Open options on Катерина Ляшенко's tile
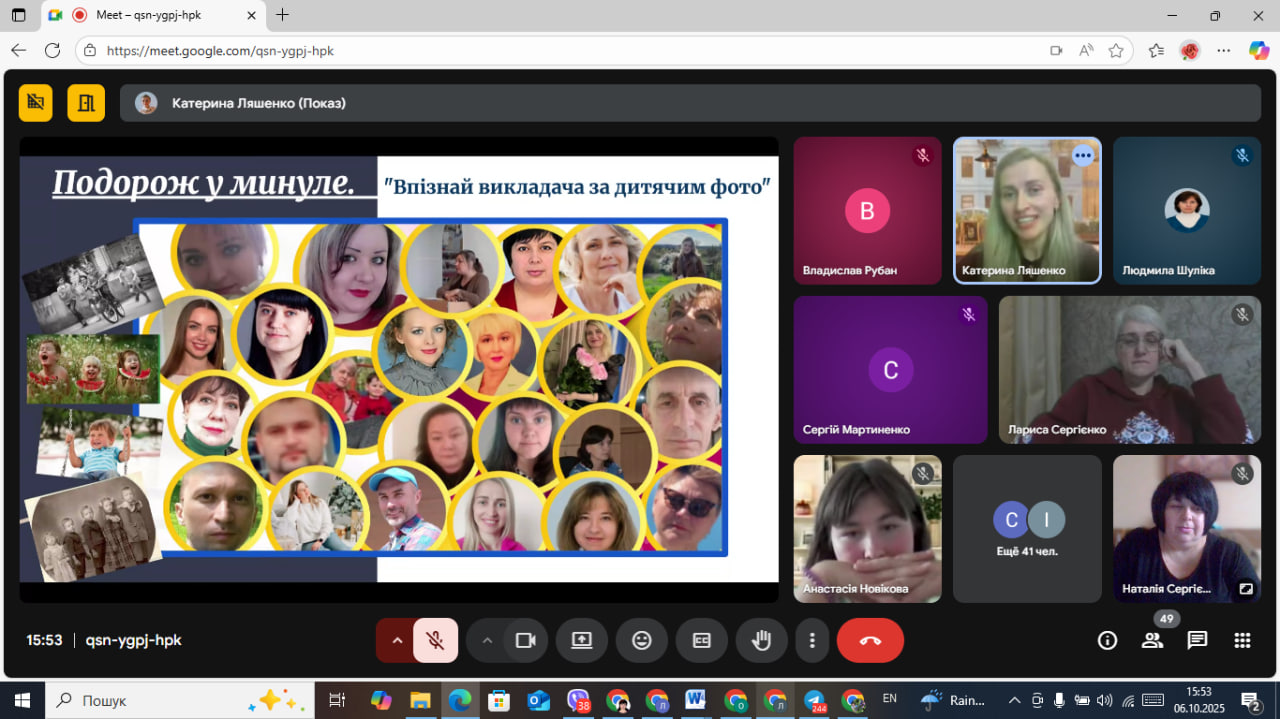 1083,155
